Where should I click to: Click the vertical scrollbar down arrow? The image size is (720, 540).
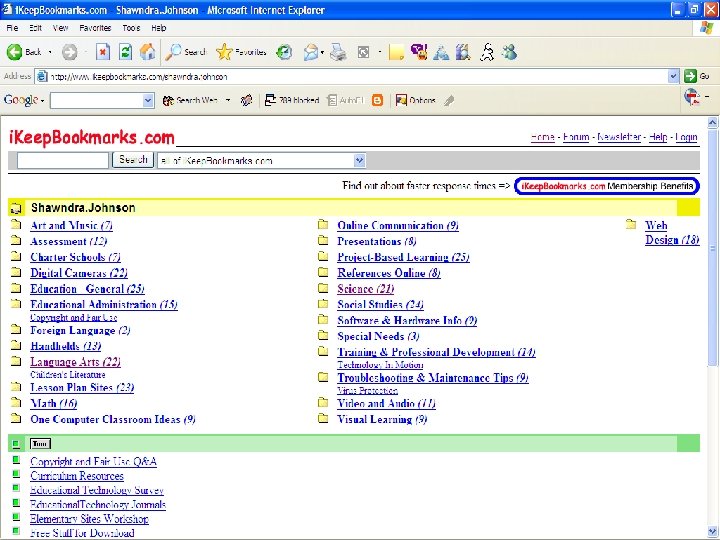click(712, 531)
